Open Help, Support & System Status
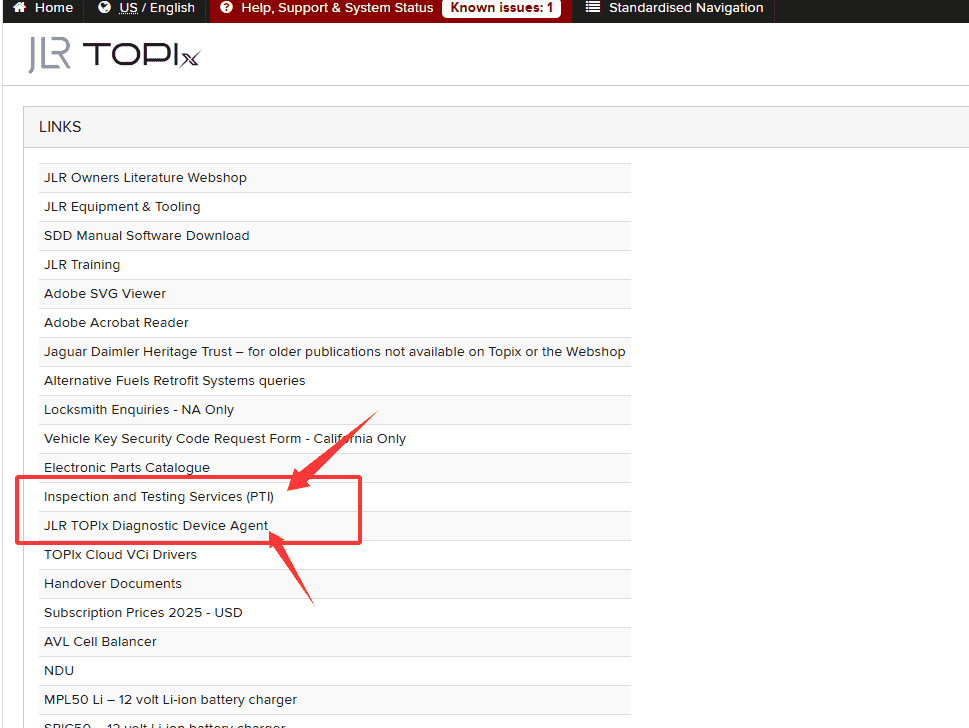969x728 pixels. click(x=337, y=7)
